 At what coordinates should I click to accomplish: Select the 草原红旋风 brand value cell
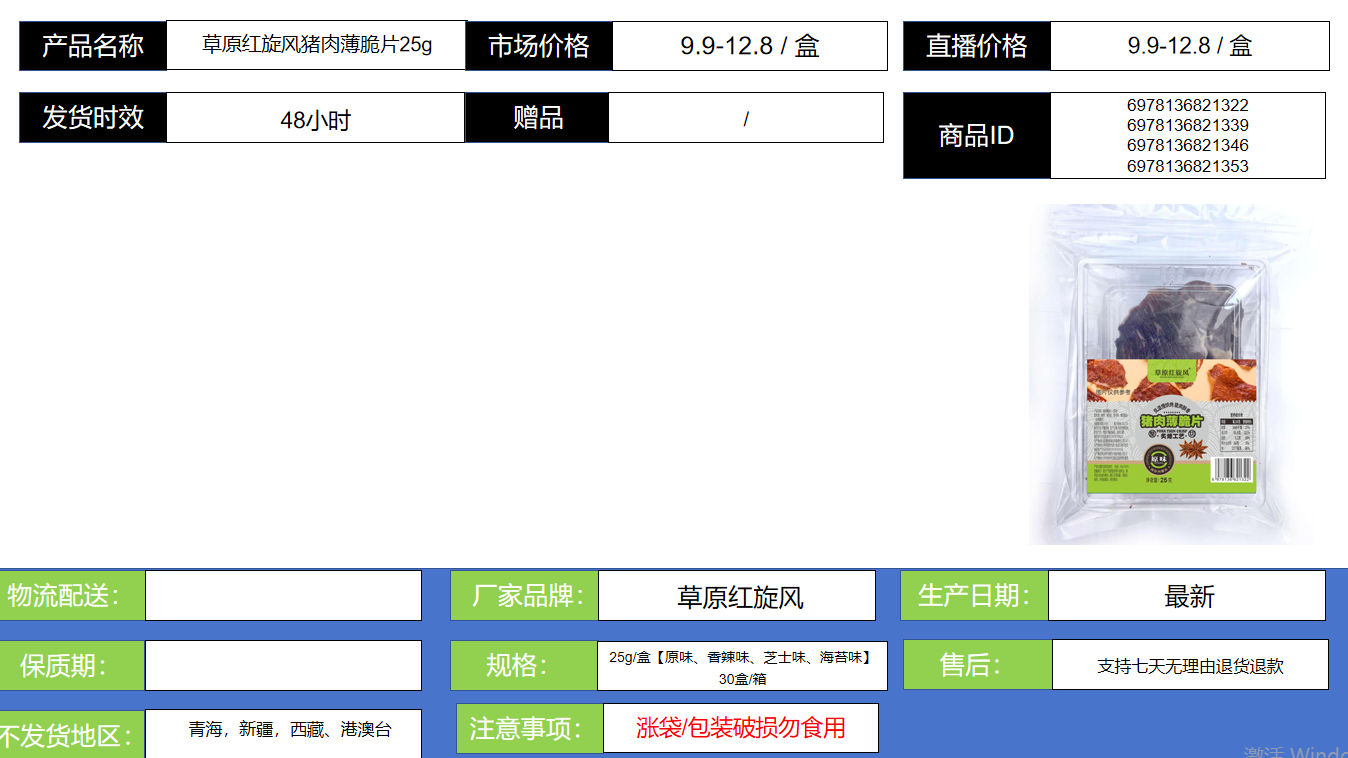click(737, 597)
